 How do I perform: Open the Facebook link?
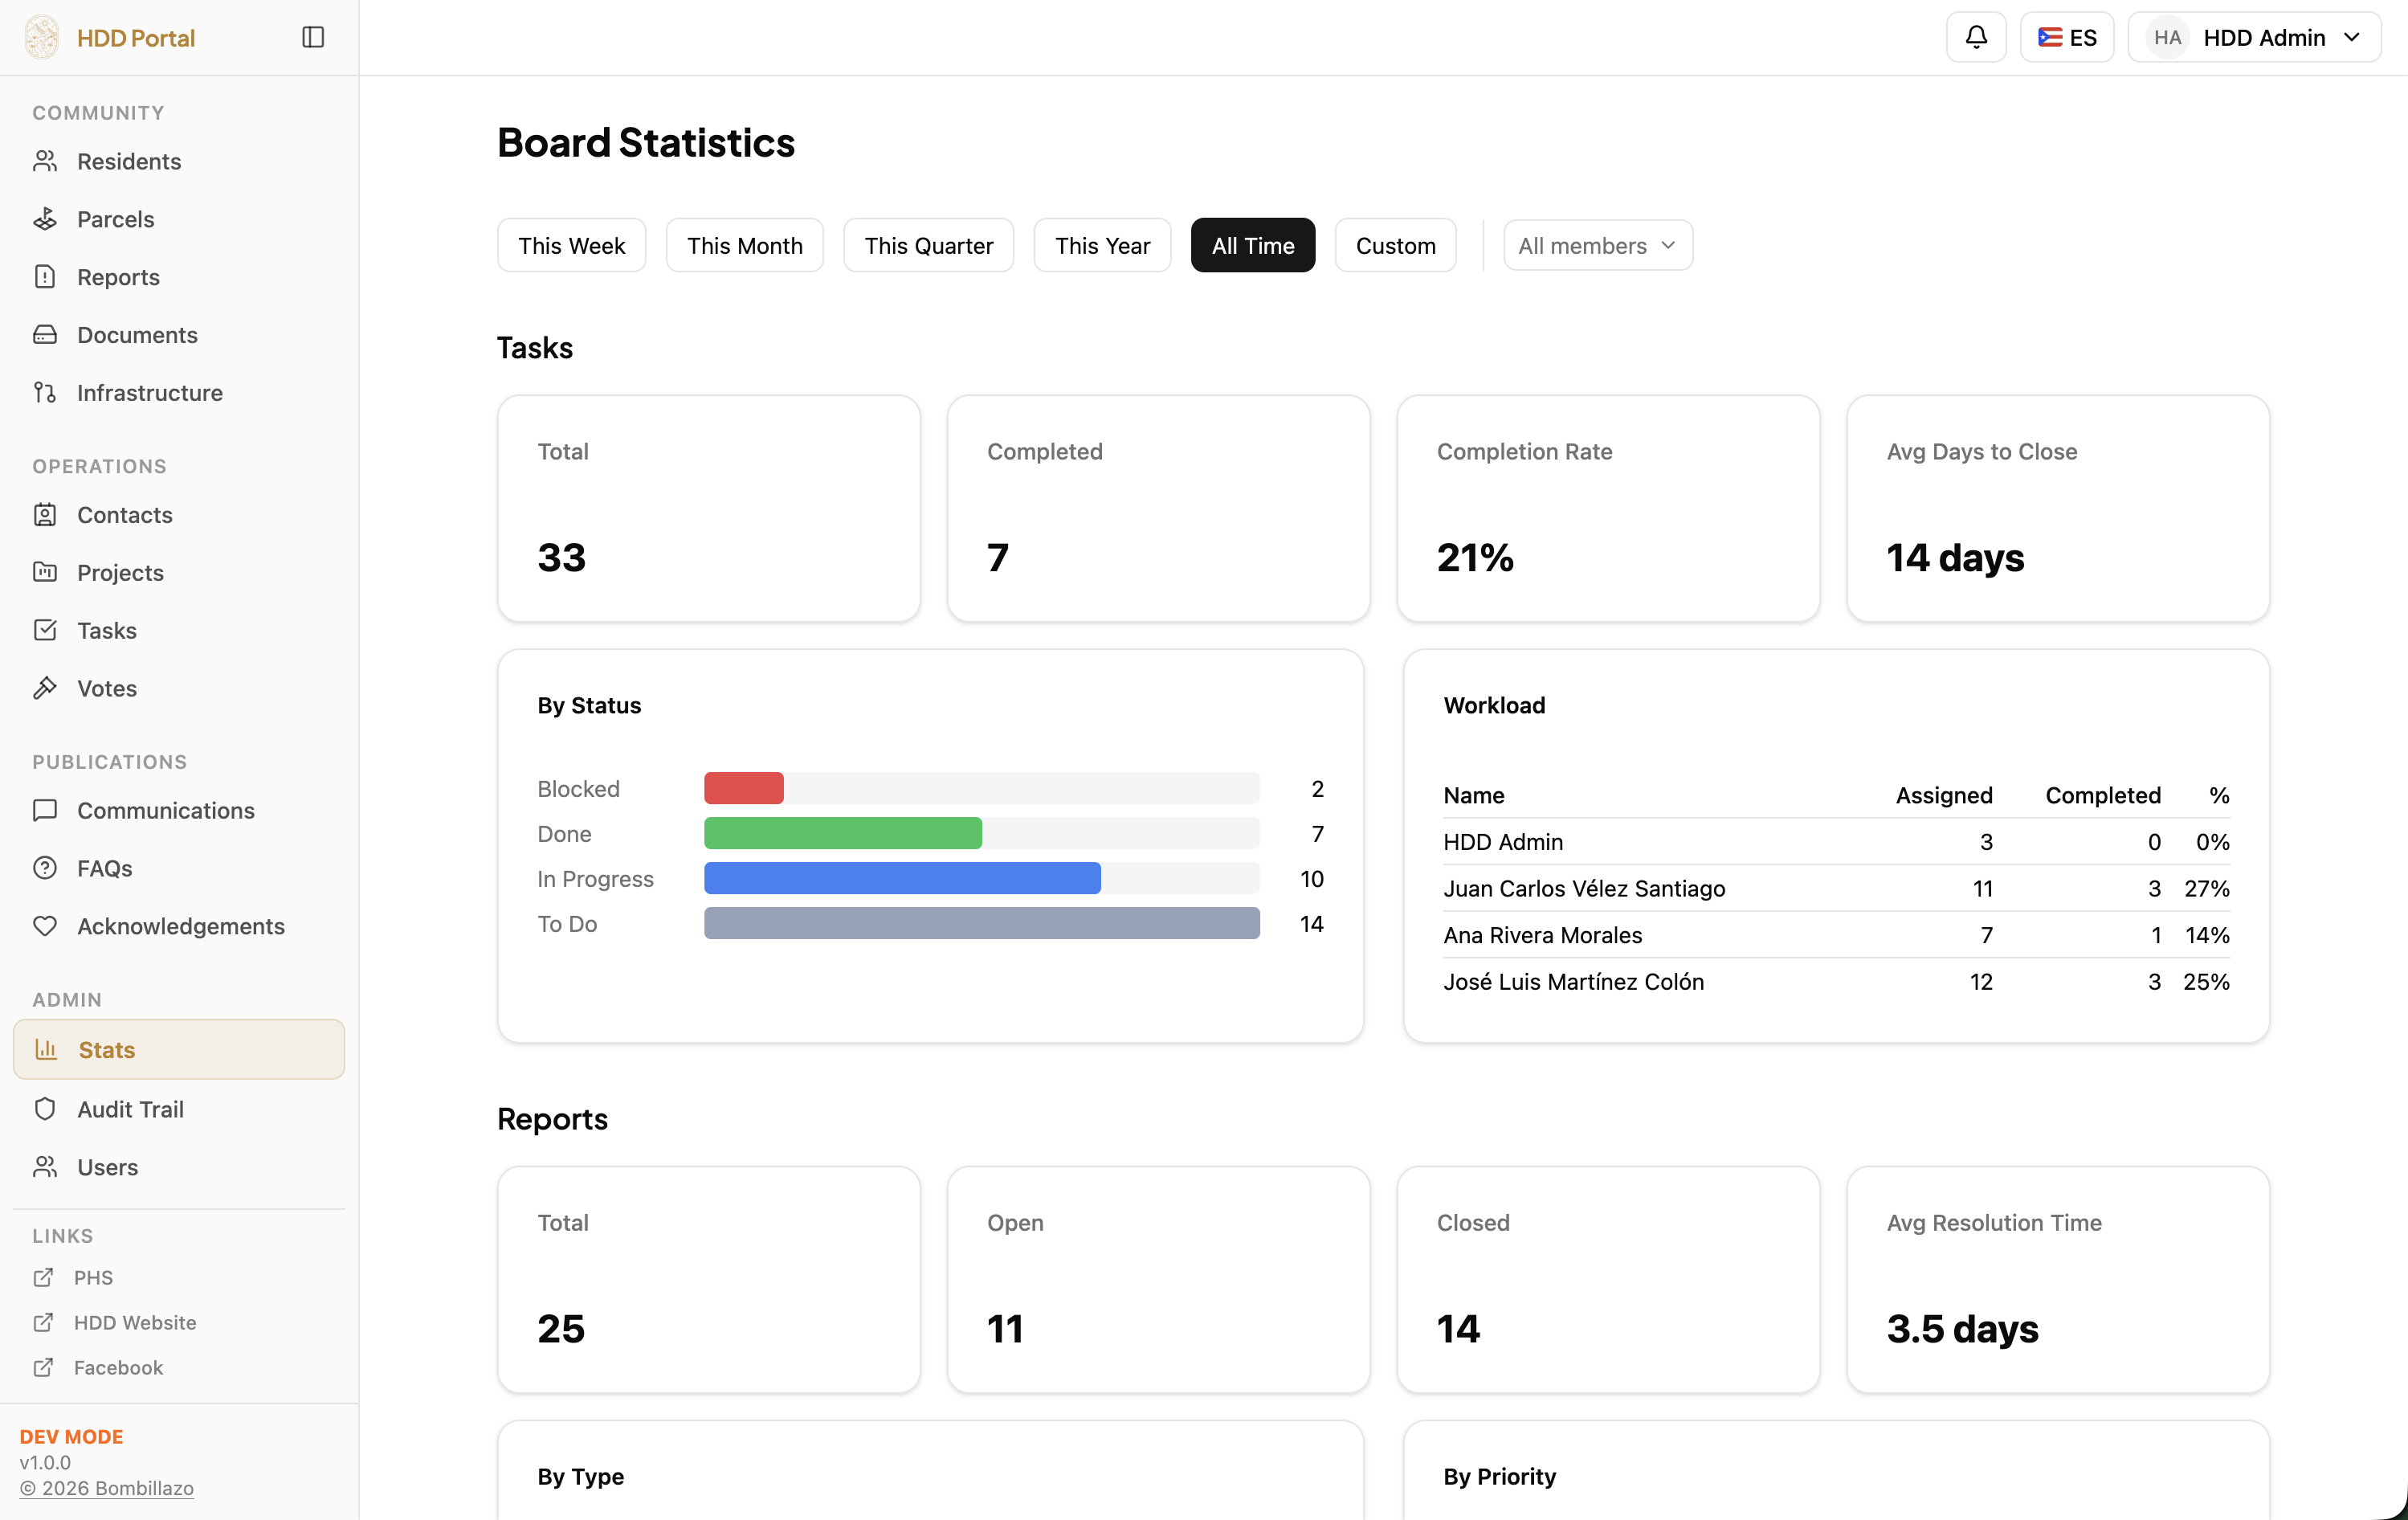coord(118,1368)
